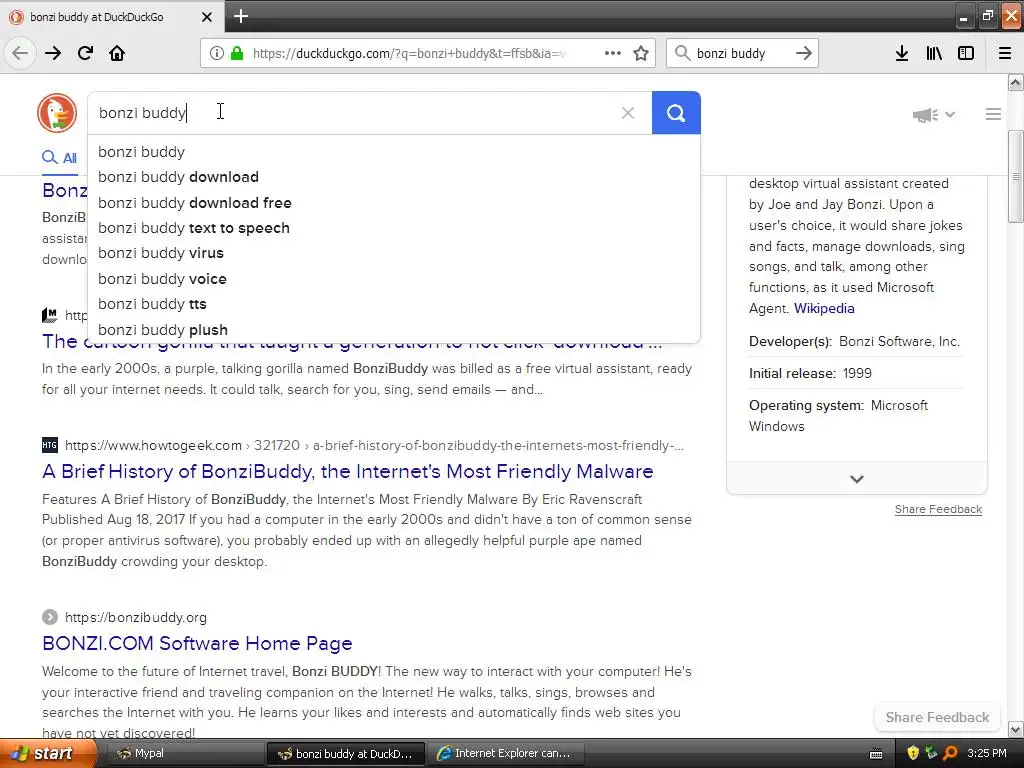The height and width of the screenshot is (768, 1024).
Task: Click the floating Share Feedback button
Action: 937,717
